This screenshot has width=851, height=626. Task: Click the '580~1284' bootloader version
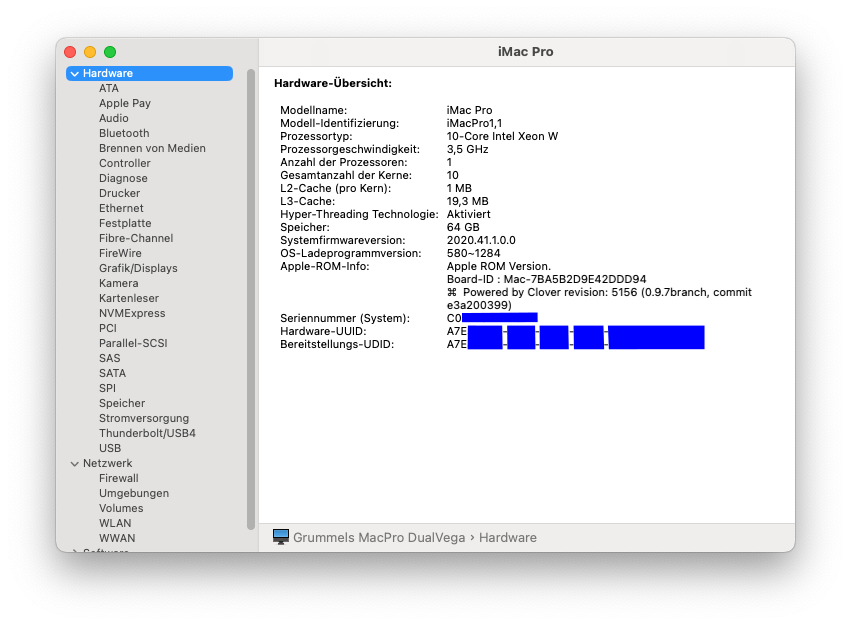coord(473,254)
